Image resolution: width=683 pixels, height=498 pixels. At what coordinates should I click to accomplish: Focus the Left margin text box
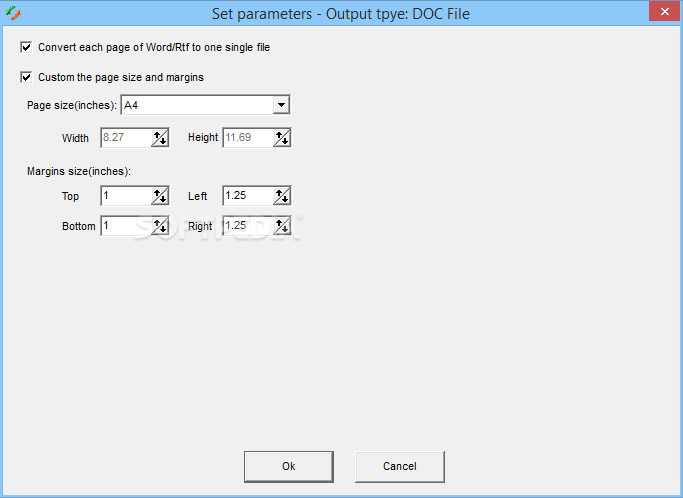pos(246,196)
